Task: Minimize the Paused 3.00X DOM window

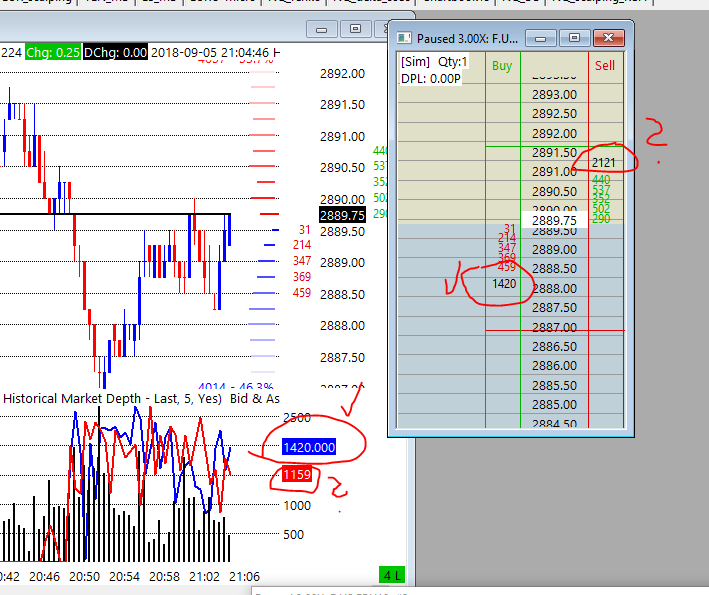Action: [x=540, y=38]
